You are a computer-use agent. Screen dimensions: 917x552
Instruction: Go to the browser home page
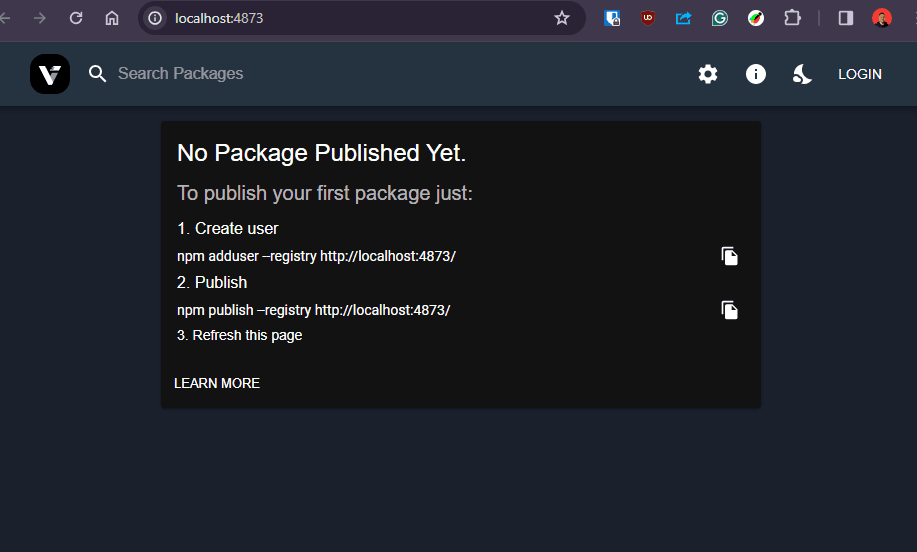[x=112, y=18]
